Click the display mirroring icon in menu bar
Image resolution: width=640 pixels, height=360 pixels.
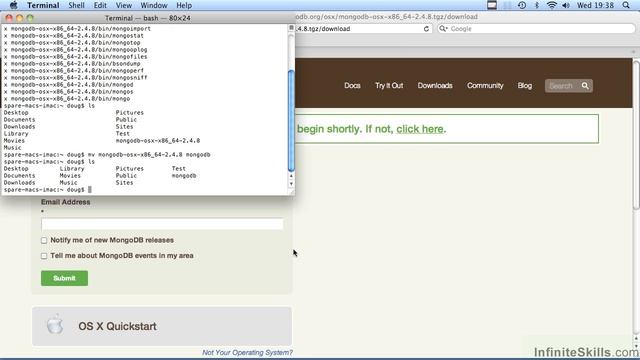pos(492,5)
